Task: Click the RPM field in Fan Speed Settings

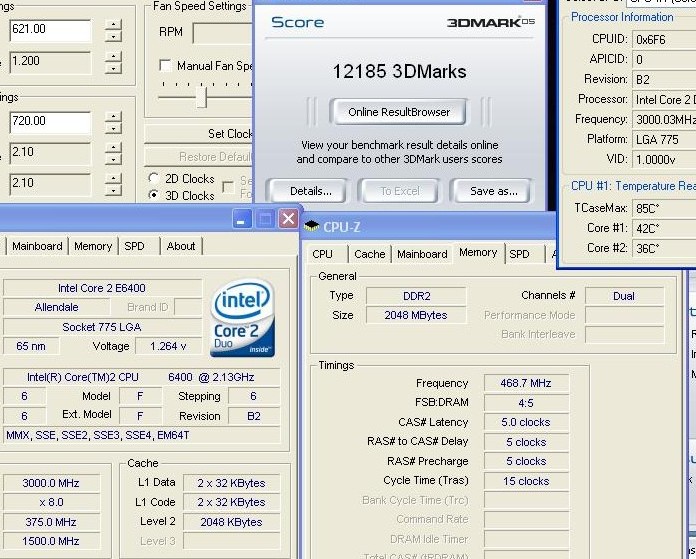Action: tap(223, 33)
